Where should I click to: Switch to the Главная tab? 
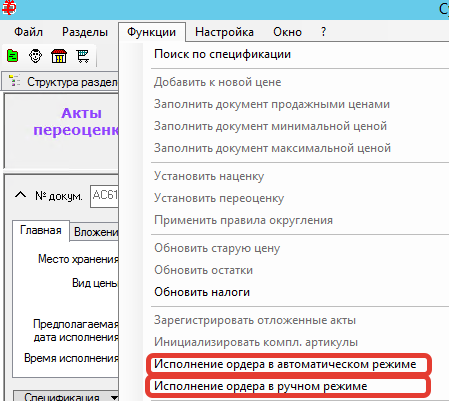41,230
